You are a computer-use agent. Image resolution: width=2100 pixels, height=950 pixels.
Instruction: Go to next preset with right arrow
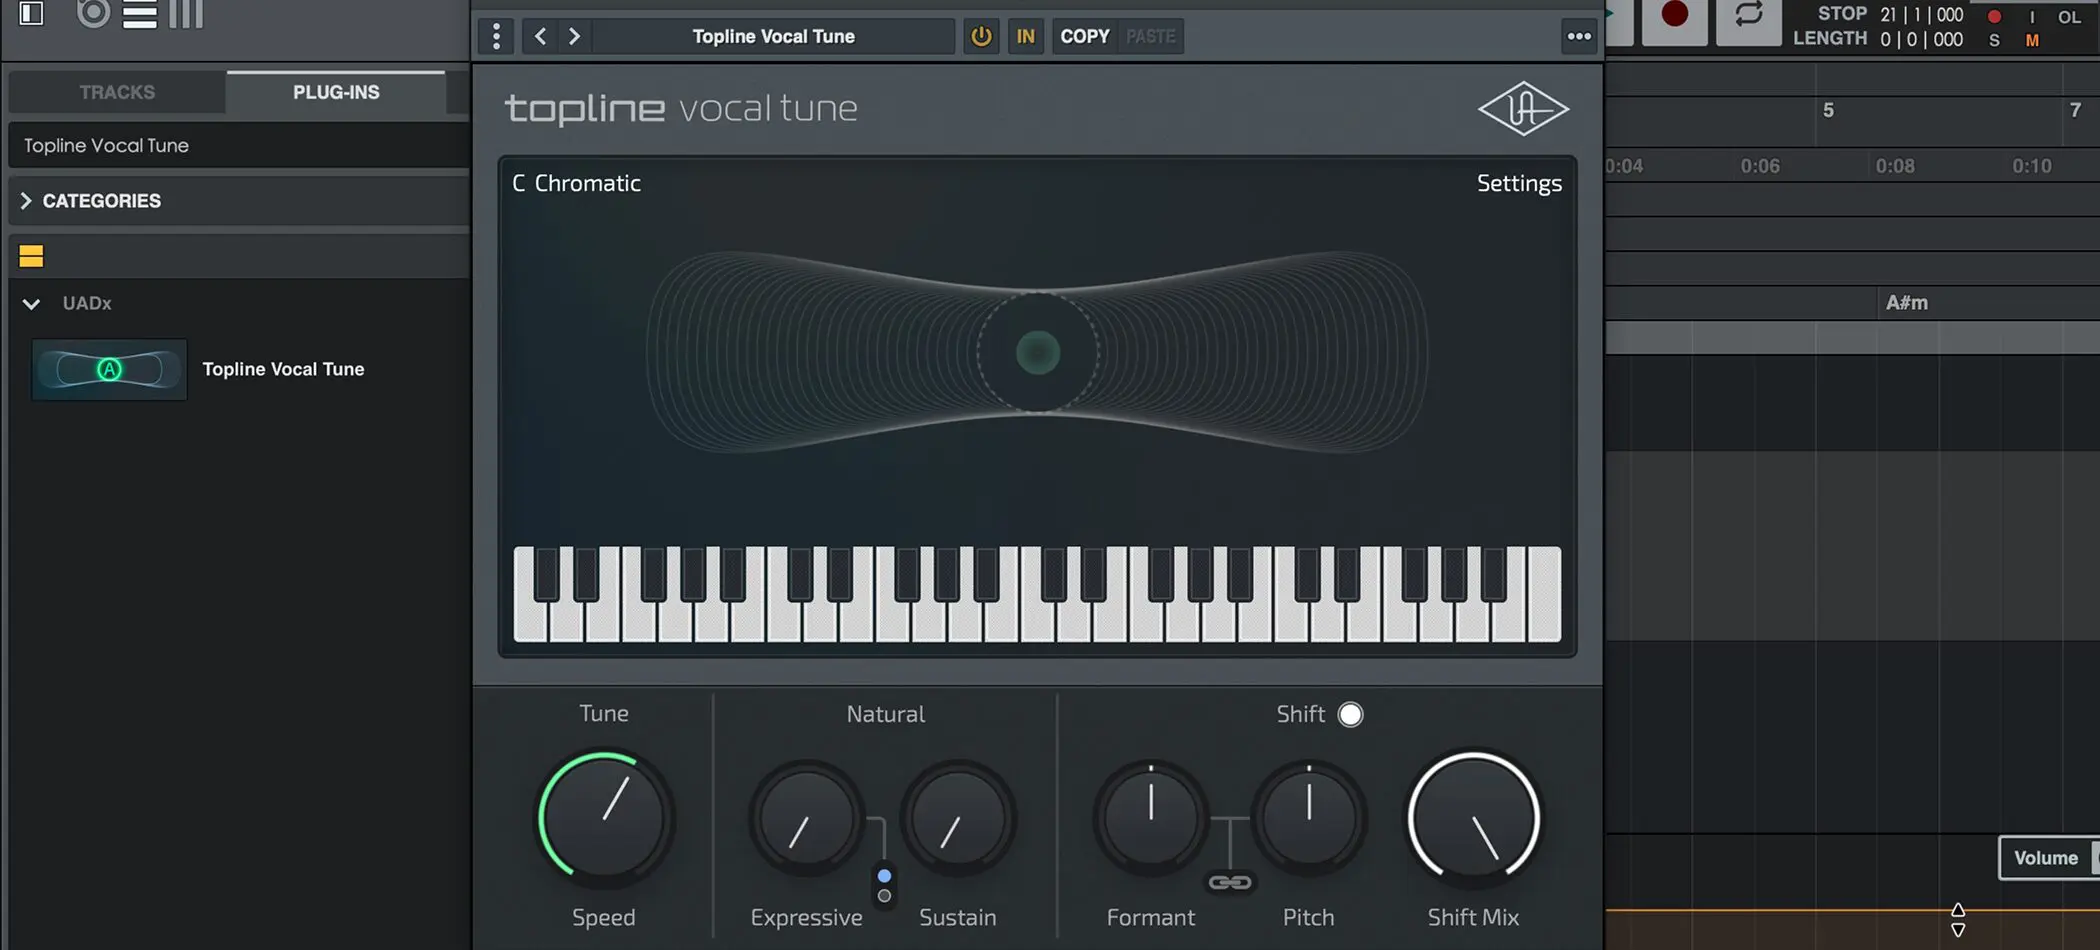[x=574, y=36]
